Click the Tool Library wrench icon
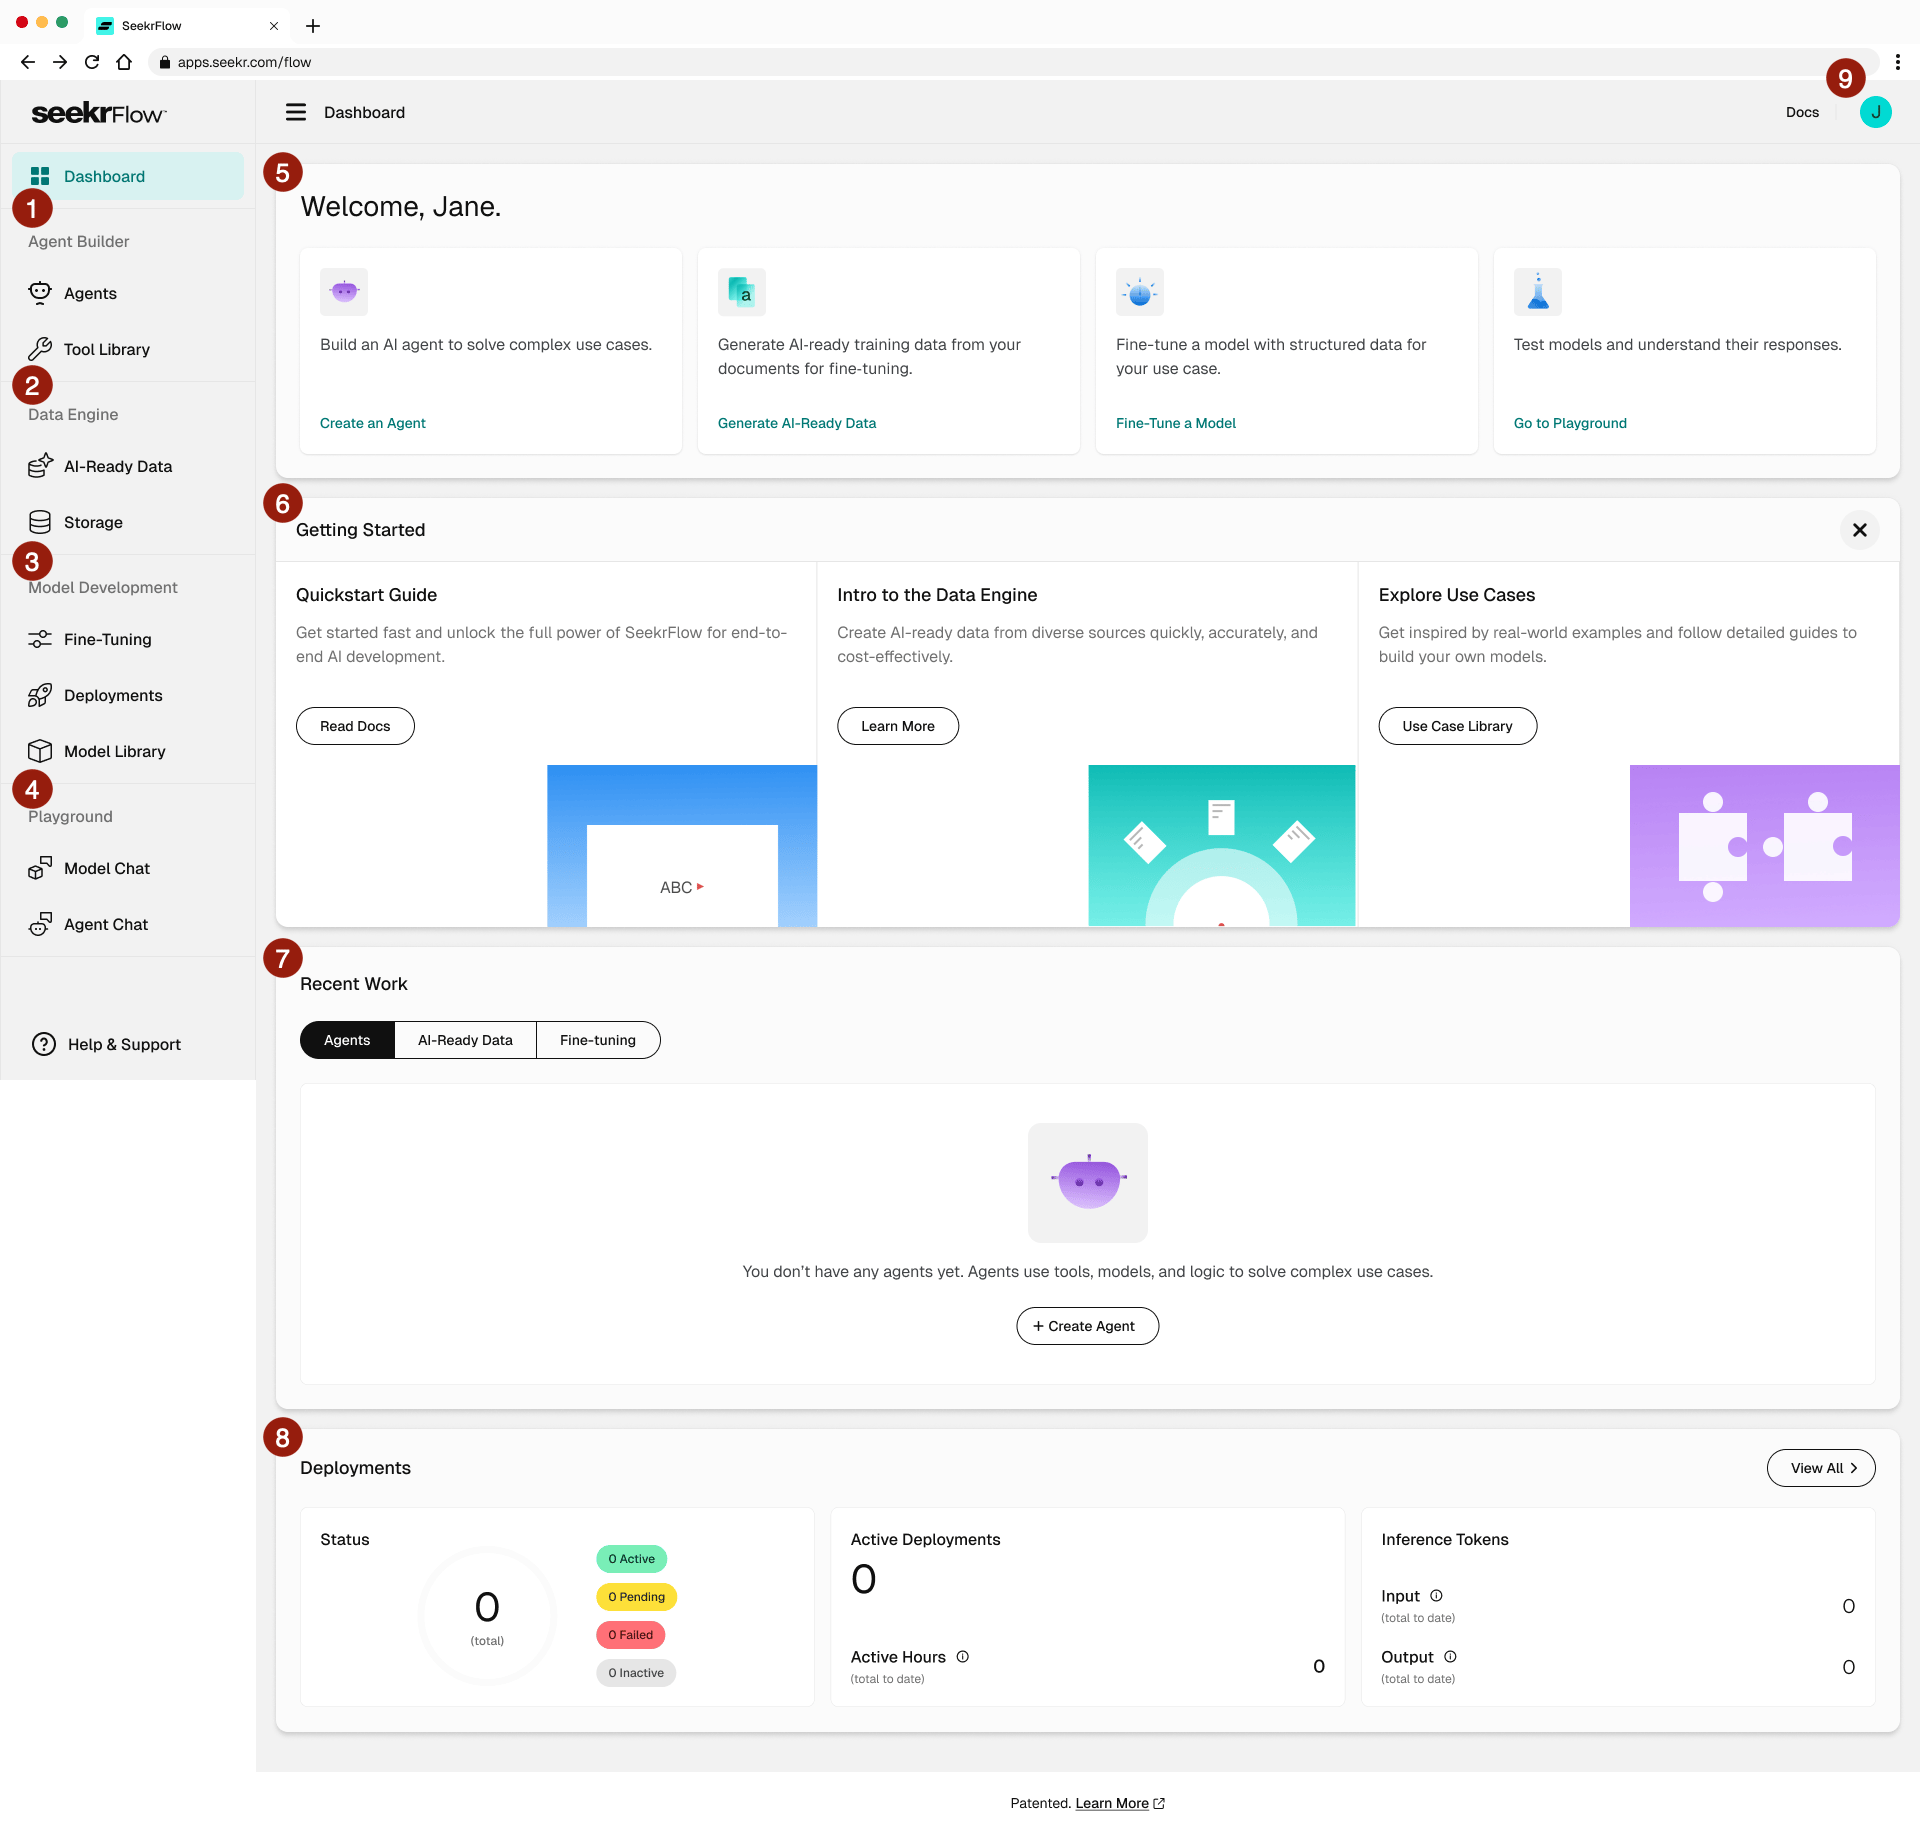Viewport: 1920px width, 1834px height. [40, 349]
